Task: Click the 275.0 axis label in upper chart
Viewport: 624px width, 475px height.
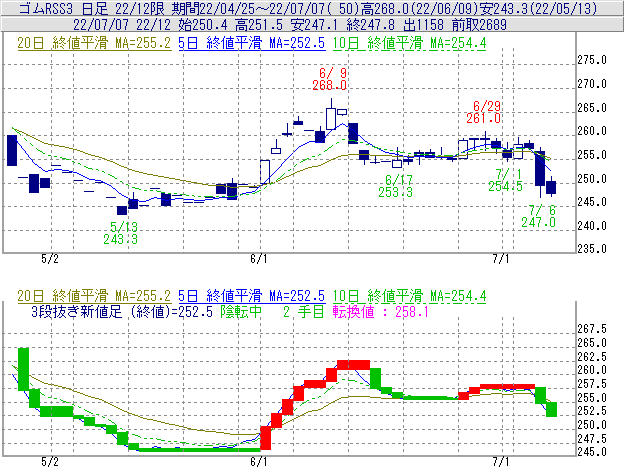Action: (592, 60)
